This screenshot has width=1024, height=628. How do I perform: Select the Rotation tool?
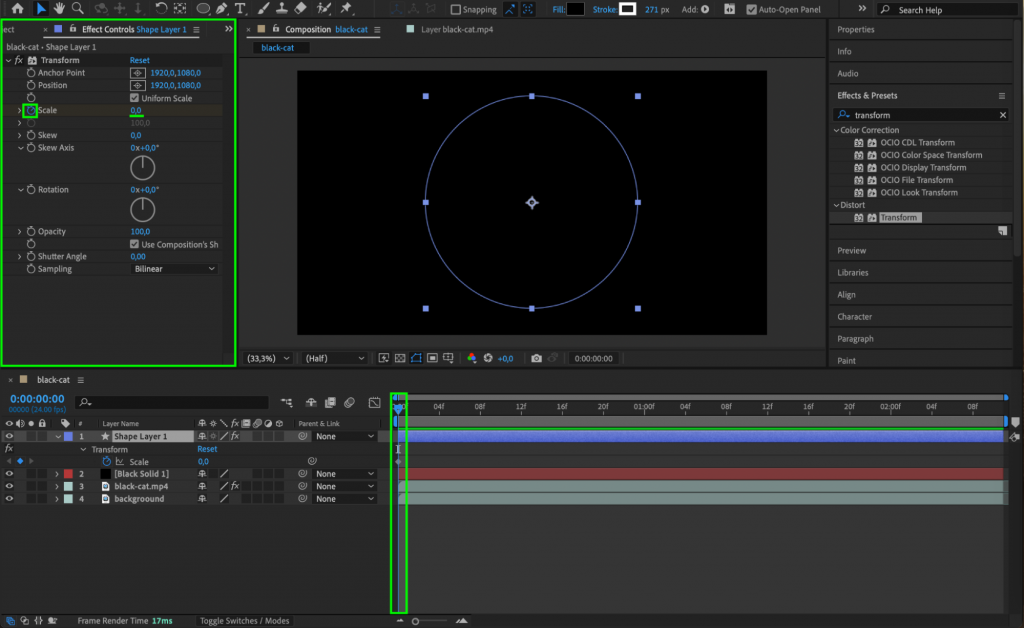point(160,9)
